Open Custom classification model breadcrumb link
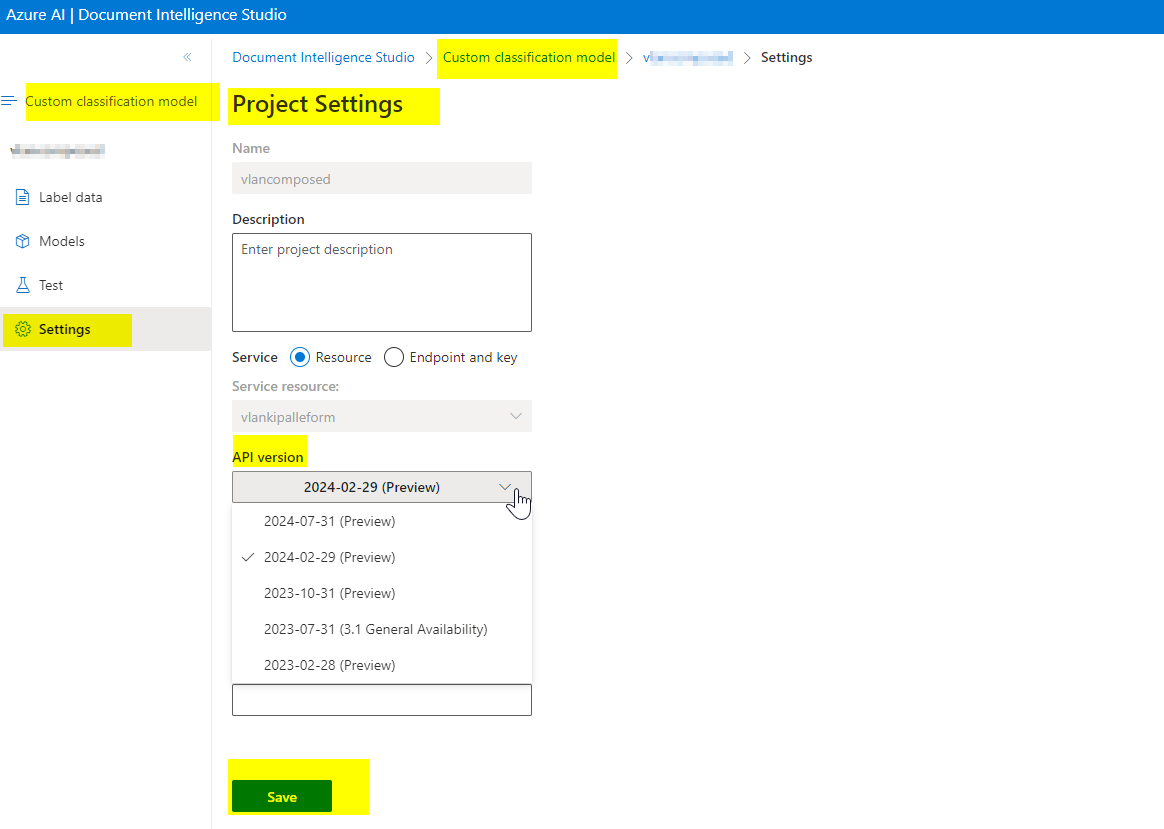1164x829 pixels. coord(529,57)
